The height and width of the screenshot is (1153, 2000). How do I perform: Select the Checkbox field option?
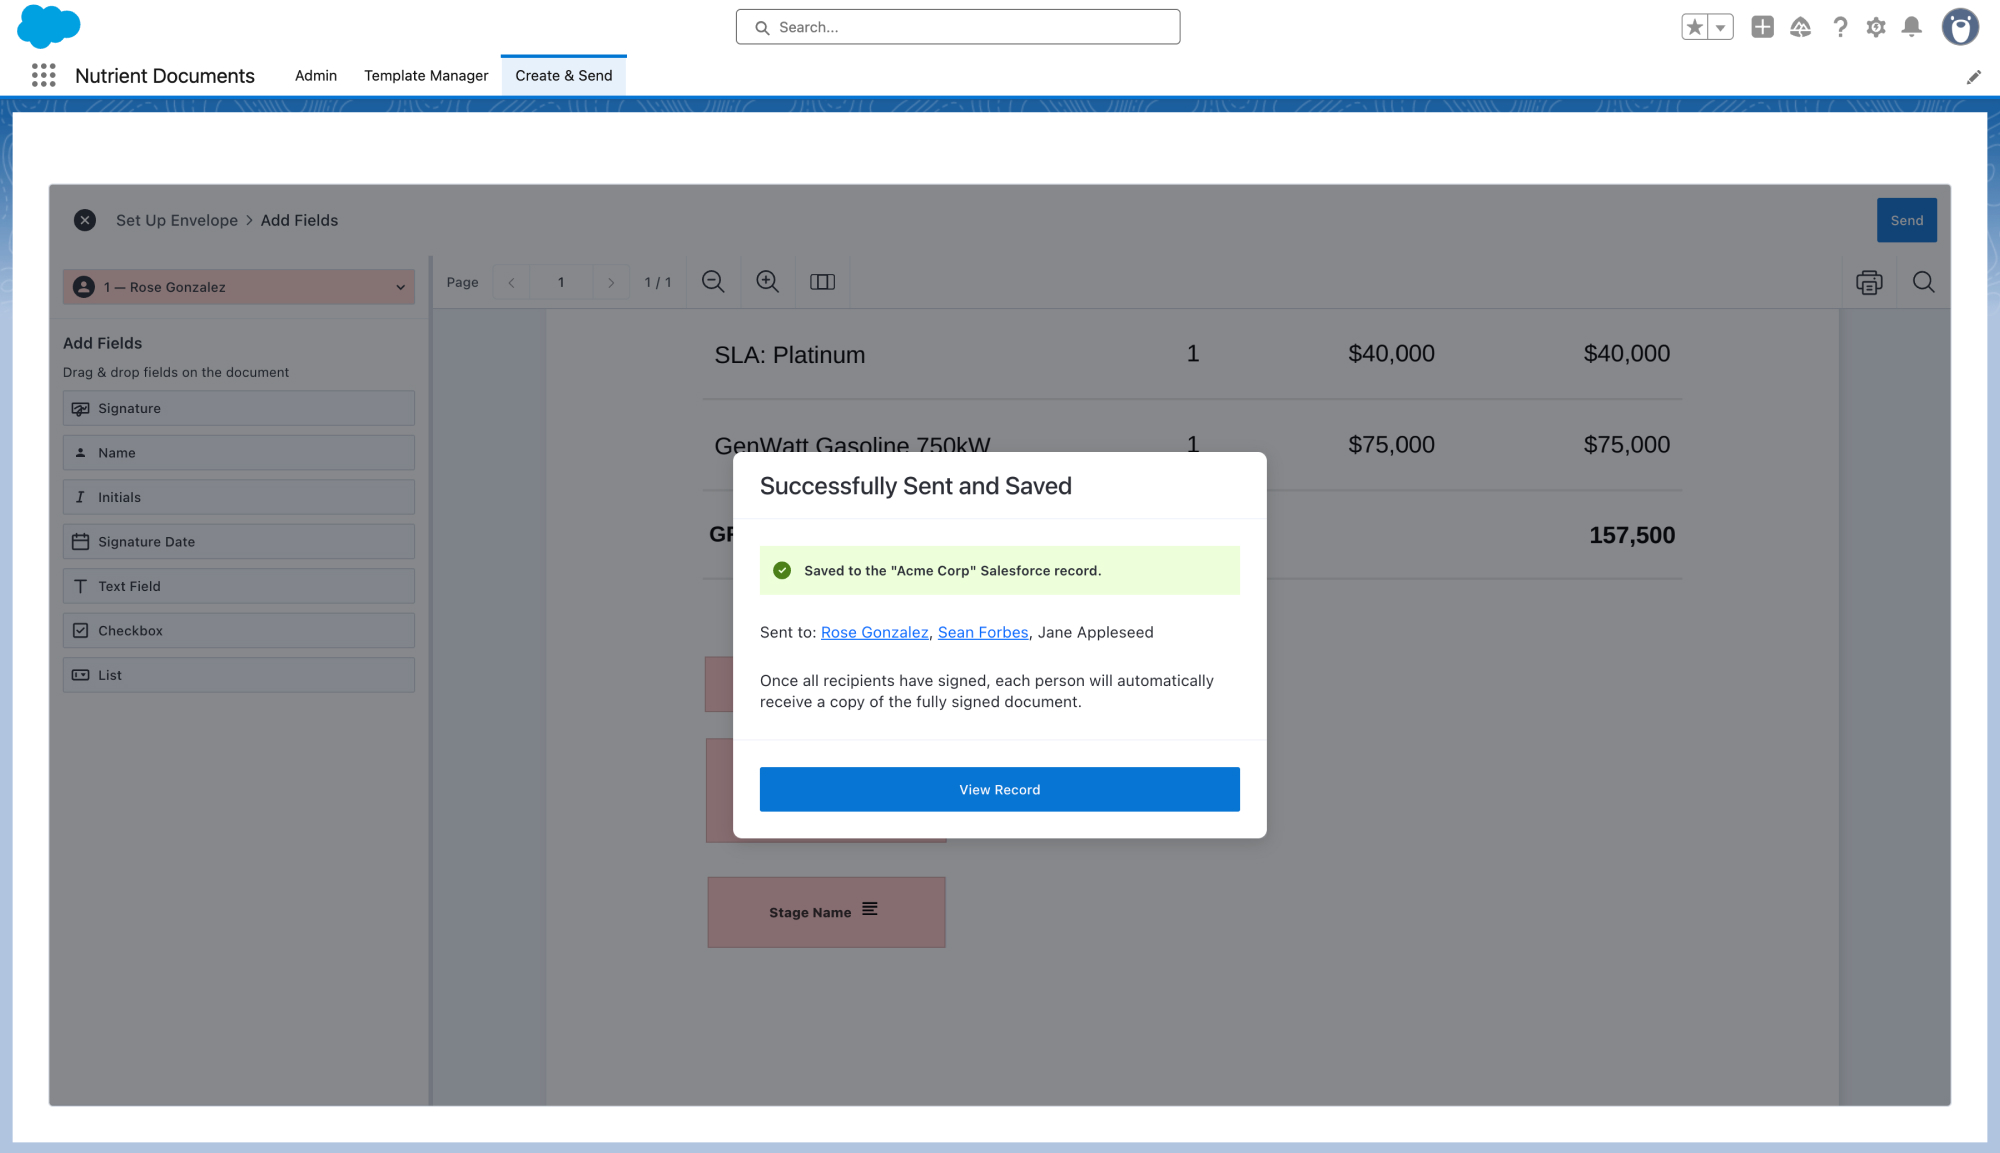(239, 631)
